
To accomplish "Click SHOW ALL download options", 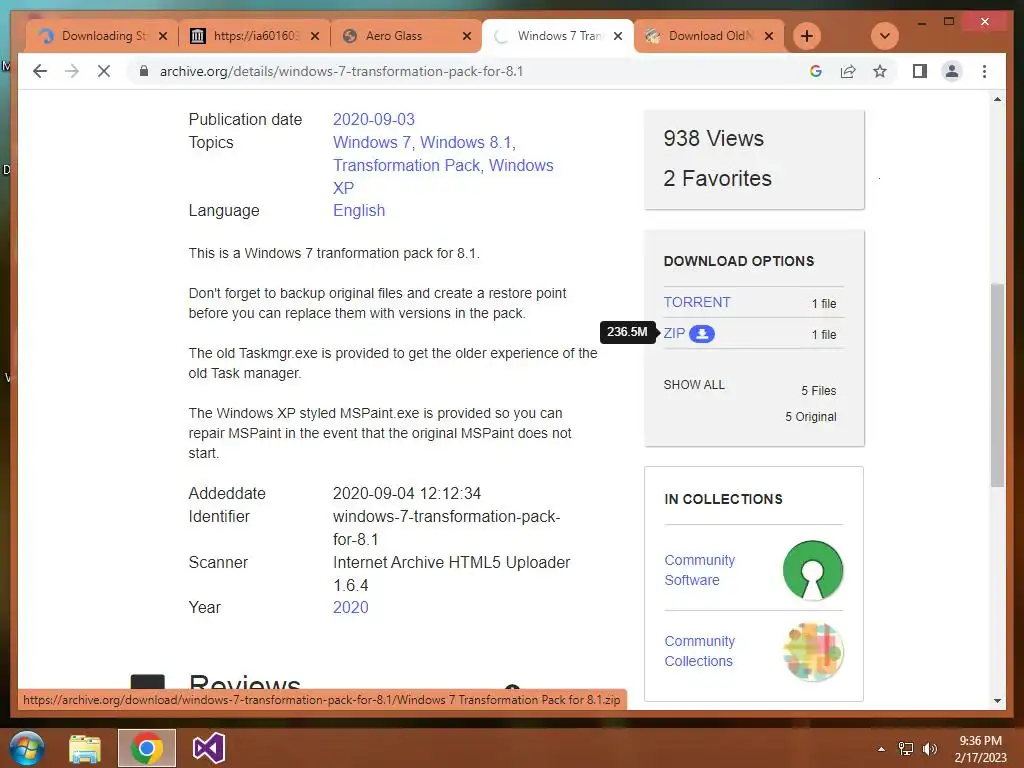I will 694,385.
